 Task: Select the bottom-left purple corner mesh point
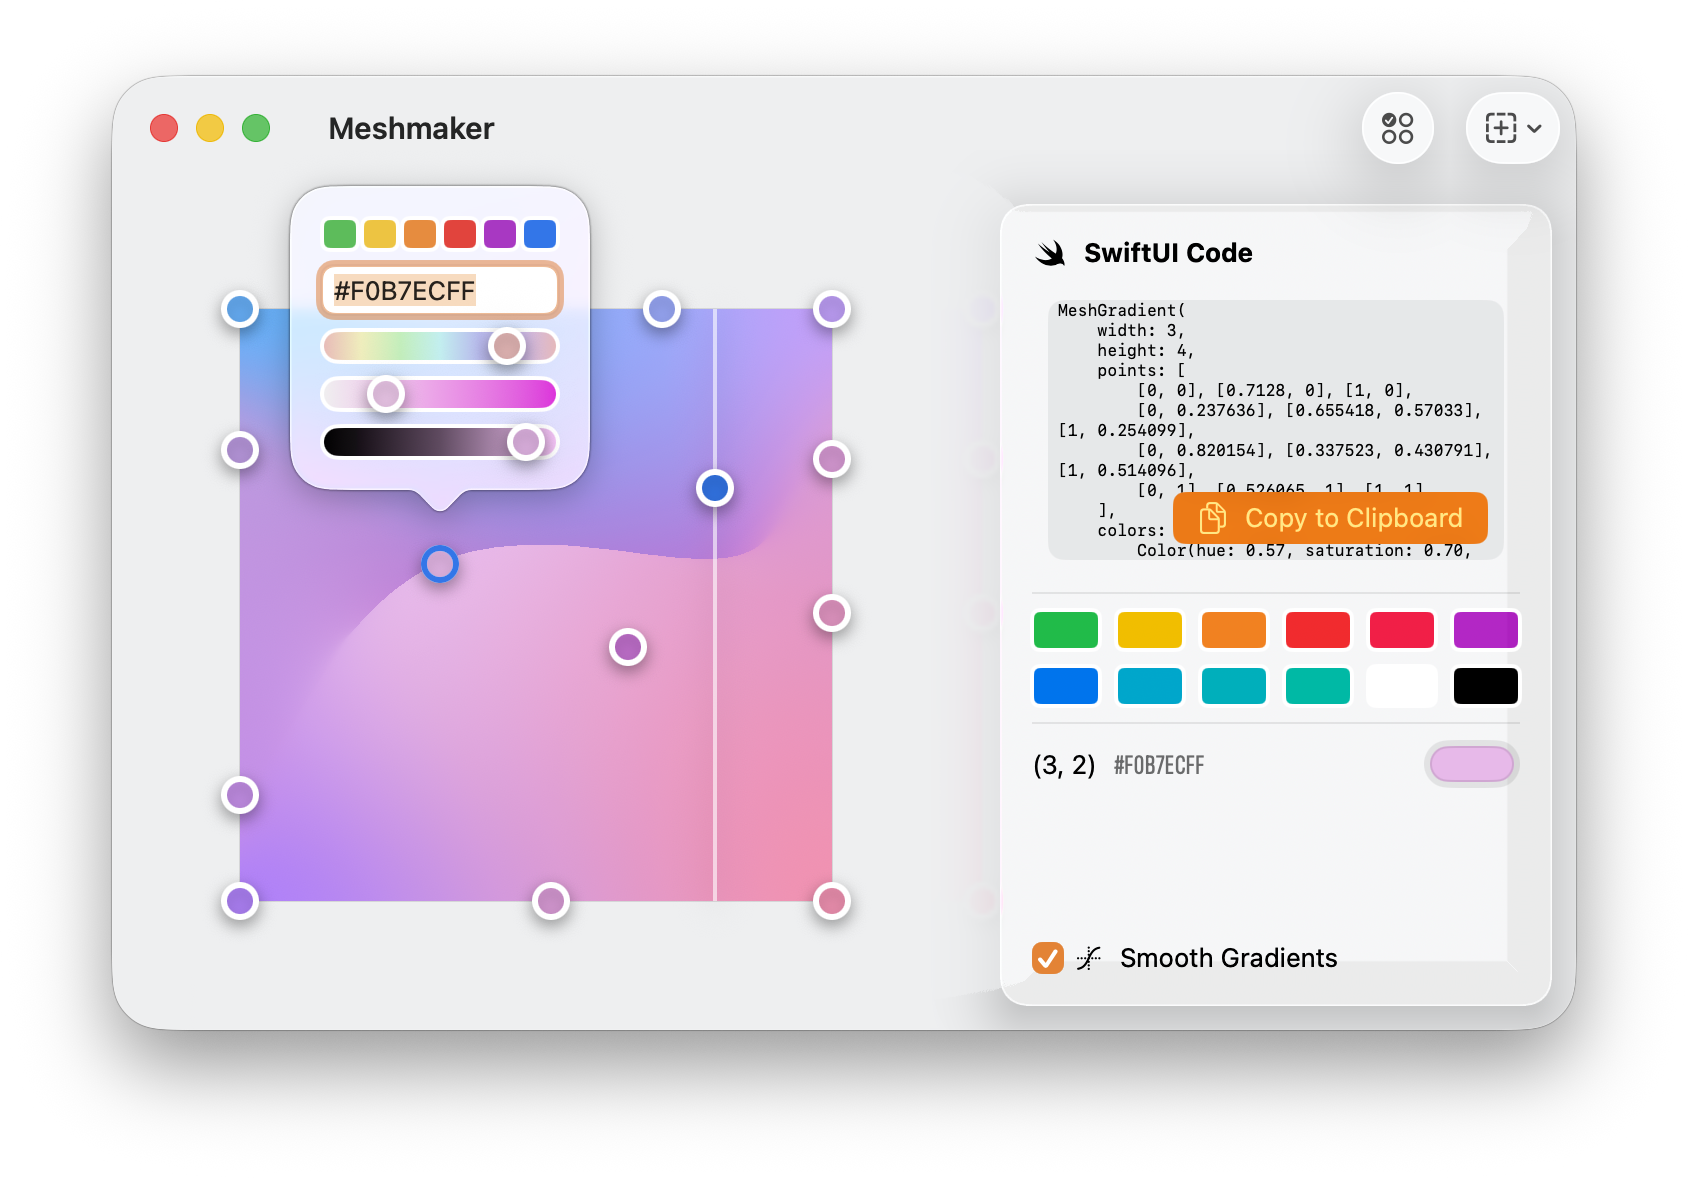point(240,901)
